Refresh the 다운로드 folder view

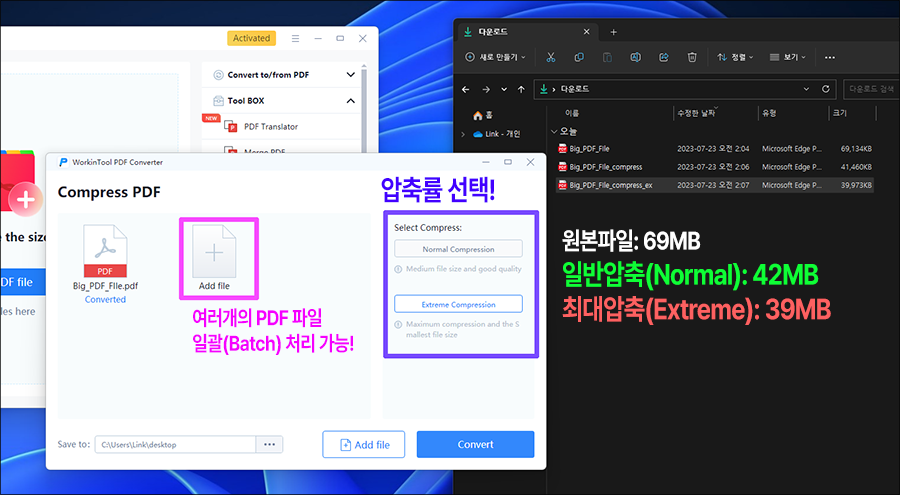[x=825, y=89]
